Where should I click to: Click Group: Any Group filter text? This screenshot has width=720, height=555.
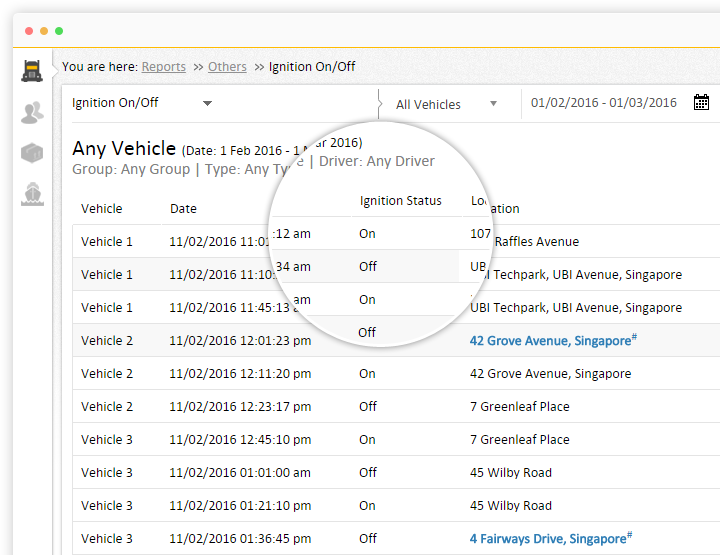click(x=131, y=169)
